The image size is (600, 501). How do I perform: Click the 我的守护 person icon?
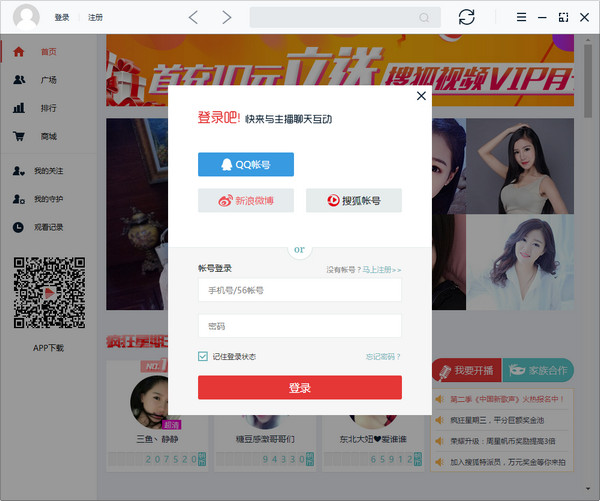tap(18, 199)
